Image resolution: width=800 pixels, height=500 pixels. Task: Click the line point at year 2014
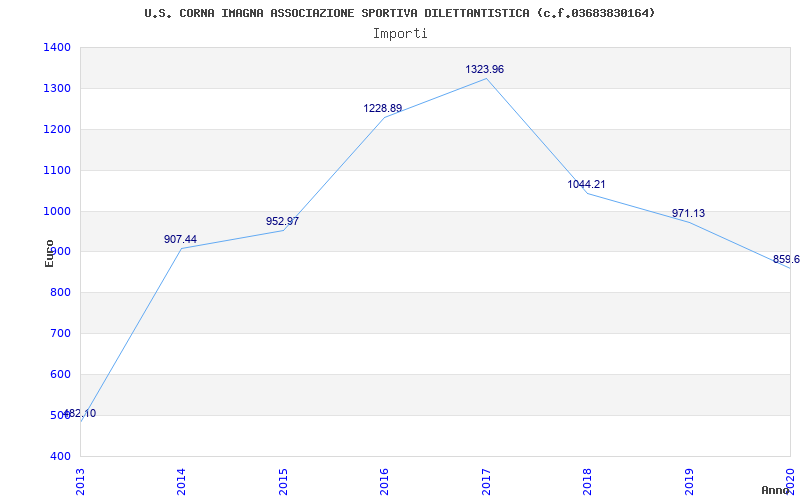pos(181,248)
